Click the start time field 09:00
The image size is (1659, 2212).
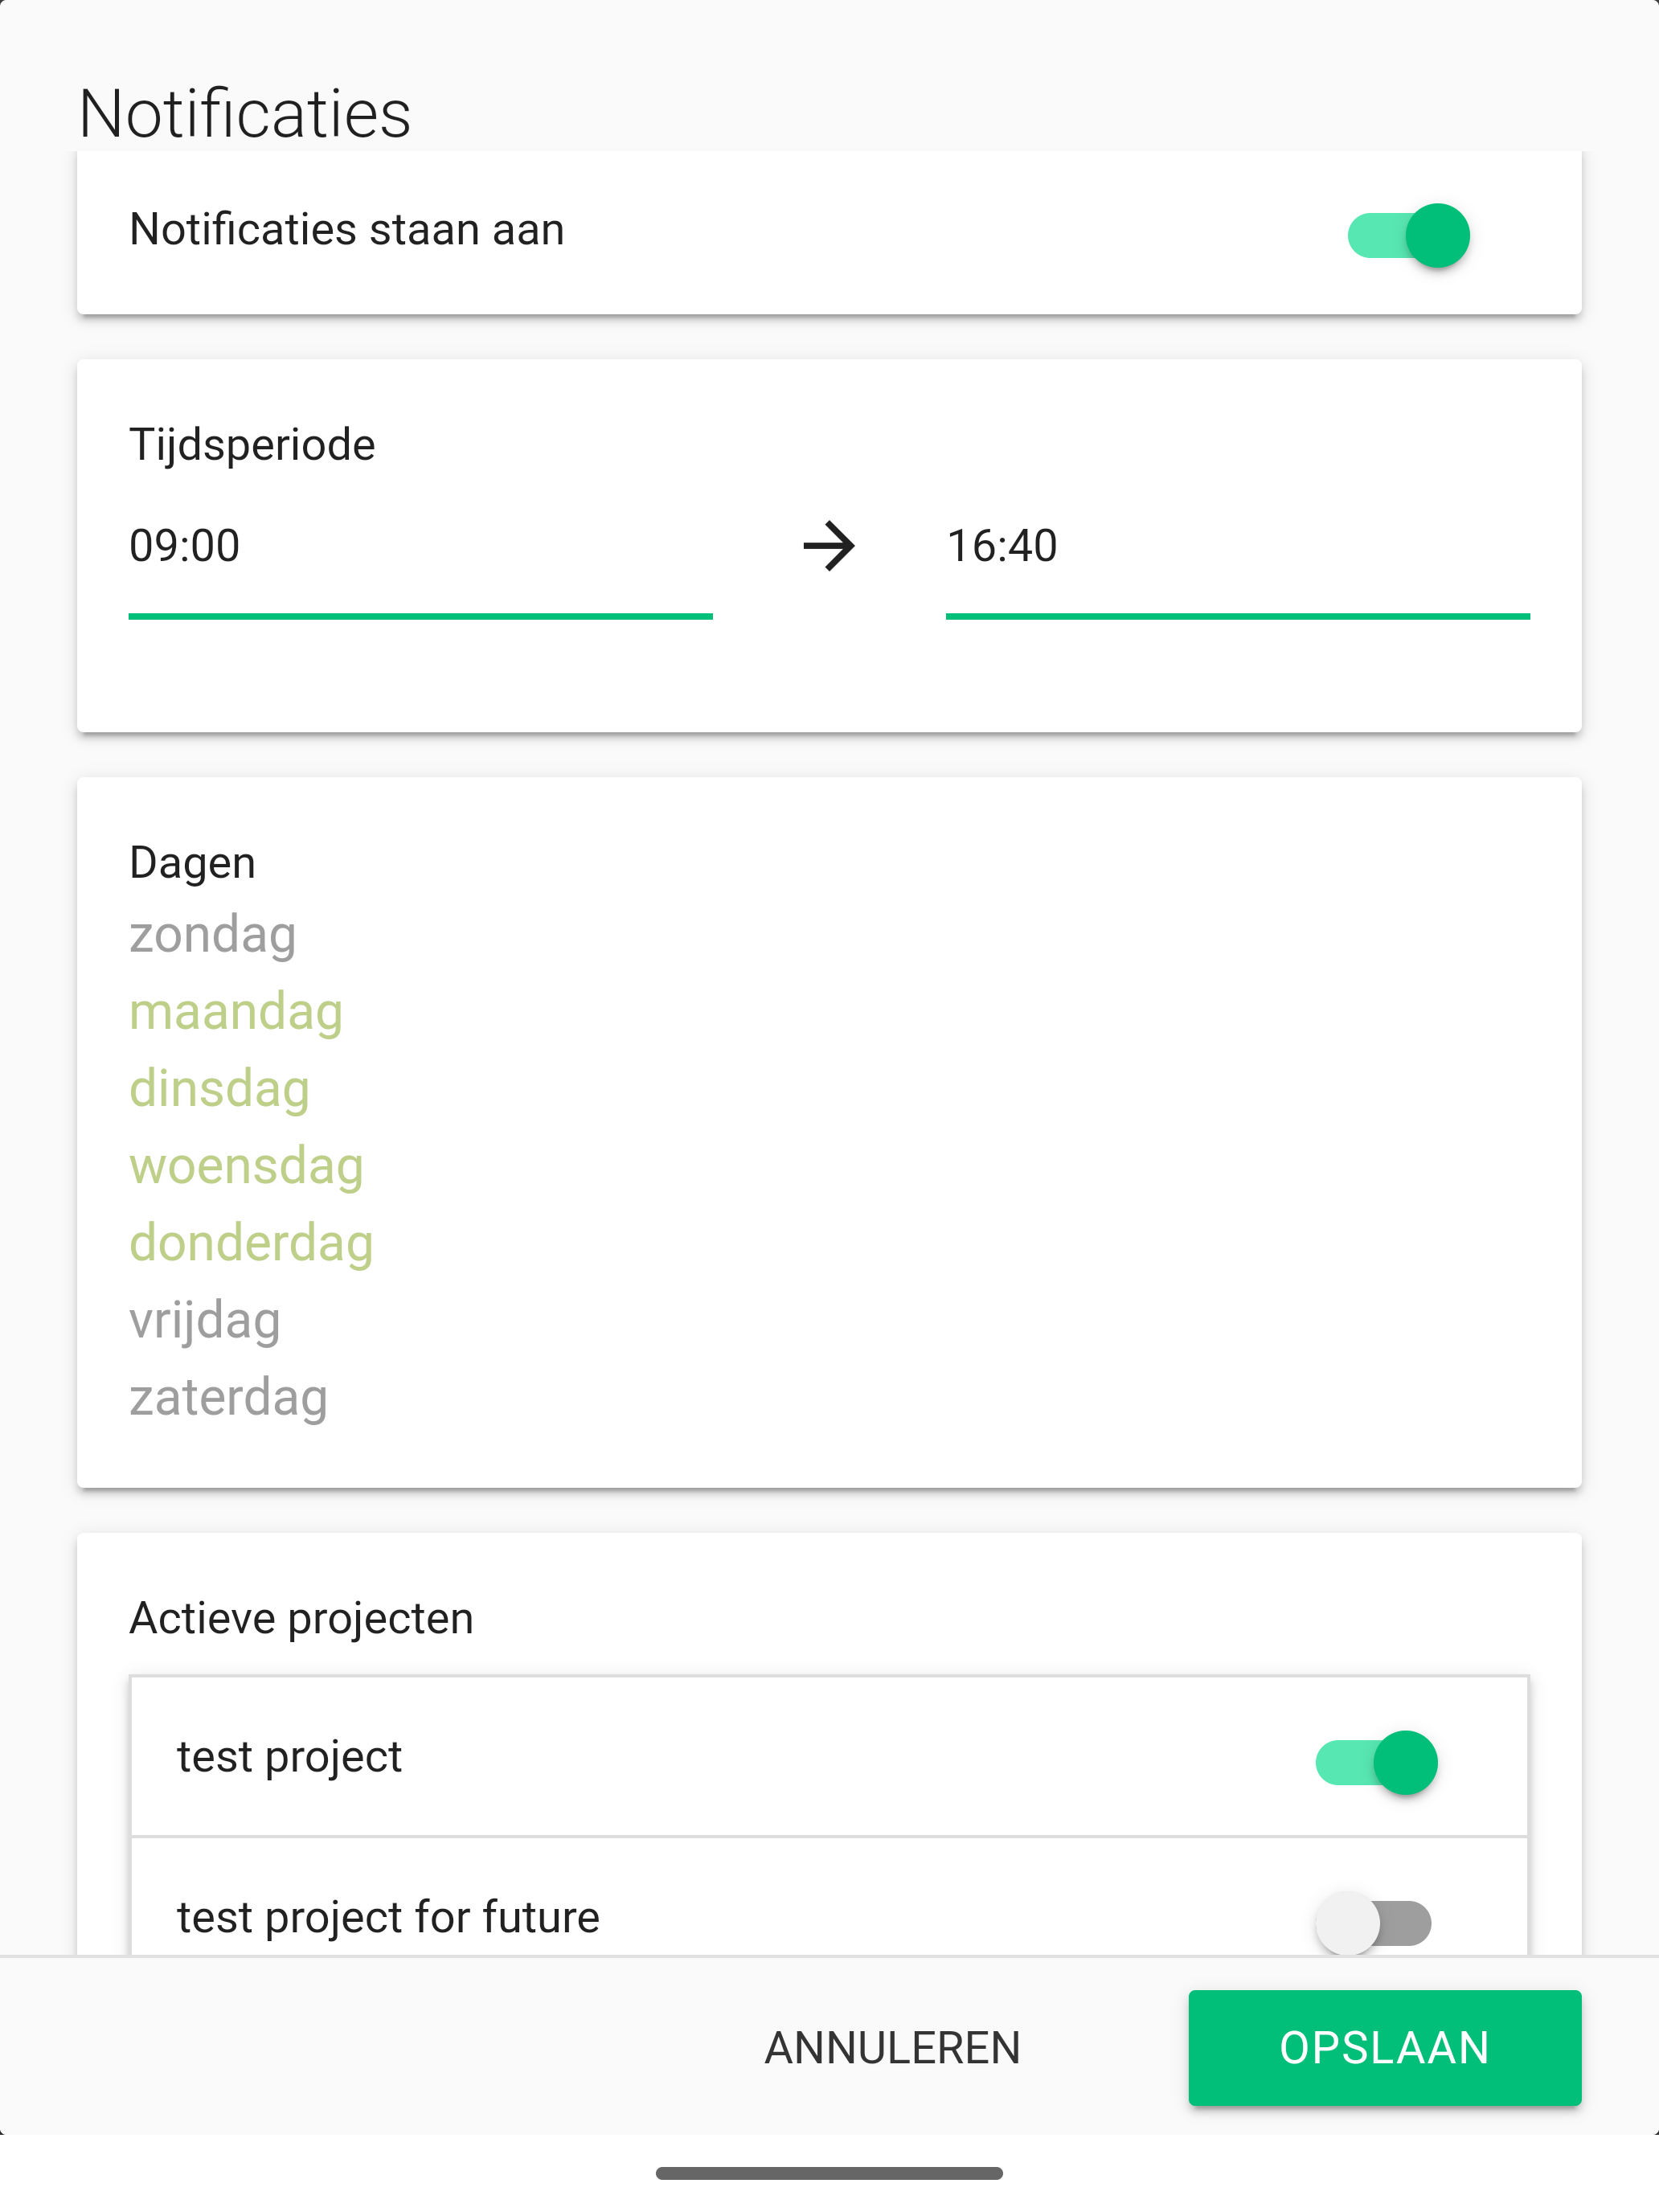[x=420, y=547]
